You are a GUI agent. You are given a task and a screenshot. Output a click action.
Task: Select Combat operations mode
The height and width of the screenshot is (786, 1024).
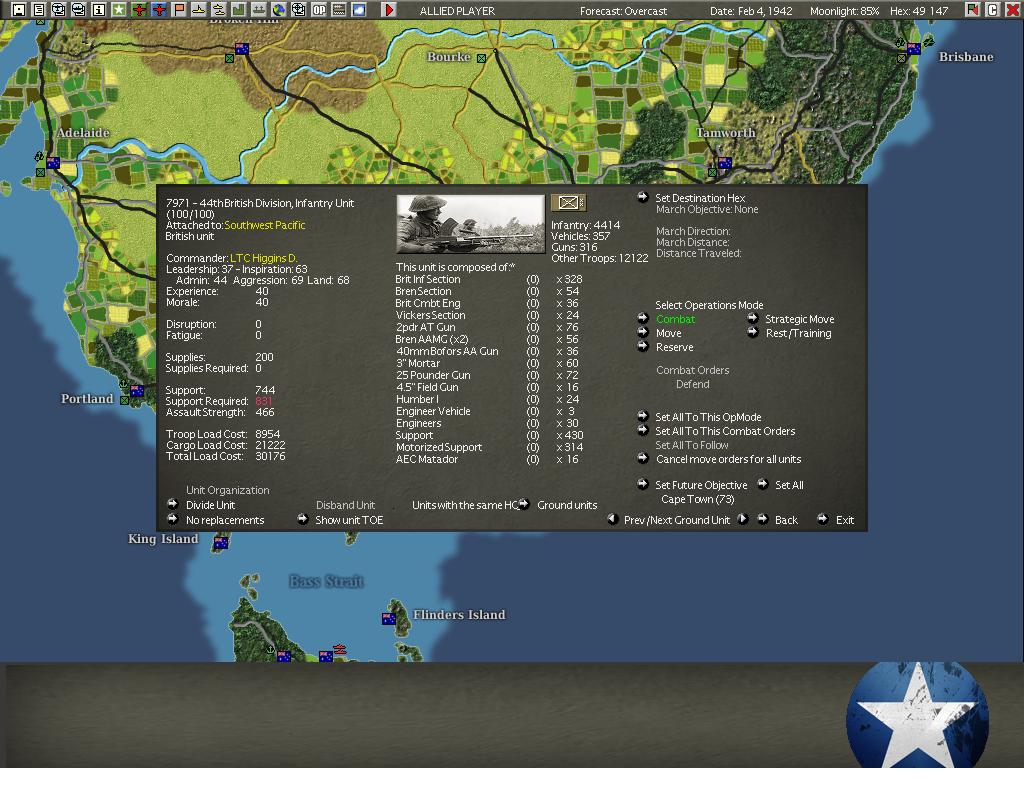675,319
